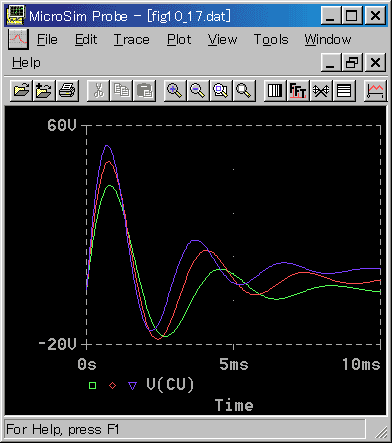Toggle the performance analysis icon
392x443 pixels.
321,90
